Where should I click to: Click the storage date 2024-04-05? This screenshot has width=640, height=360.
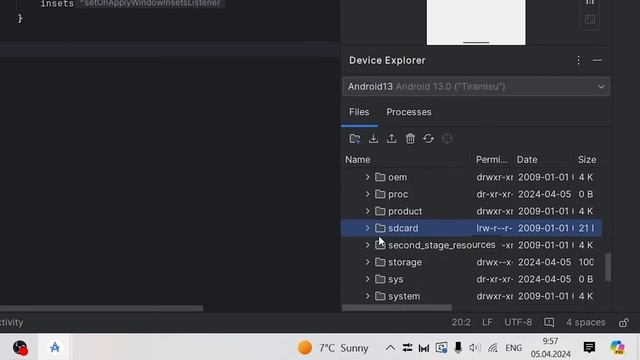544,262
